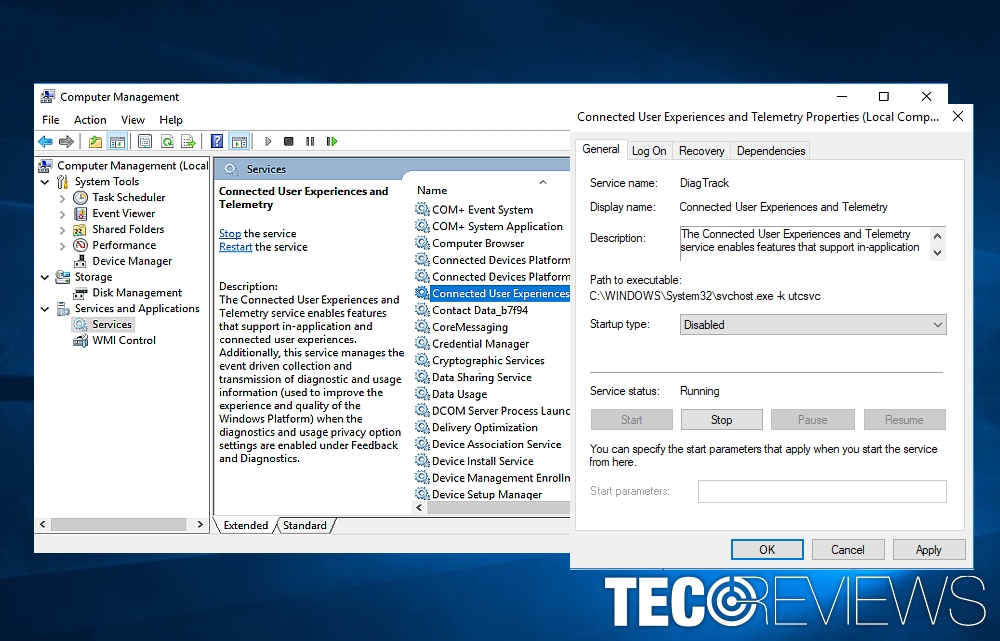The height and width of the screenshot is (641, 1000).
Task: Click Apply in the Properties dialog
Action: [x=929, y=550]
